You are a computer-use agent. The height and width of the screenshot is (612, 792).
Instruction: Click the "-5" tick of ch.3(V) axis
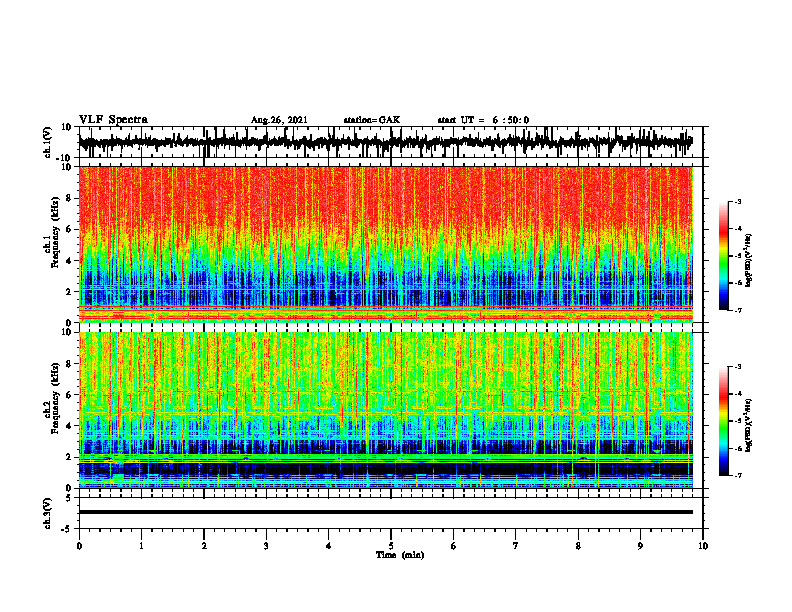[67, 529]
